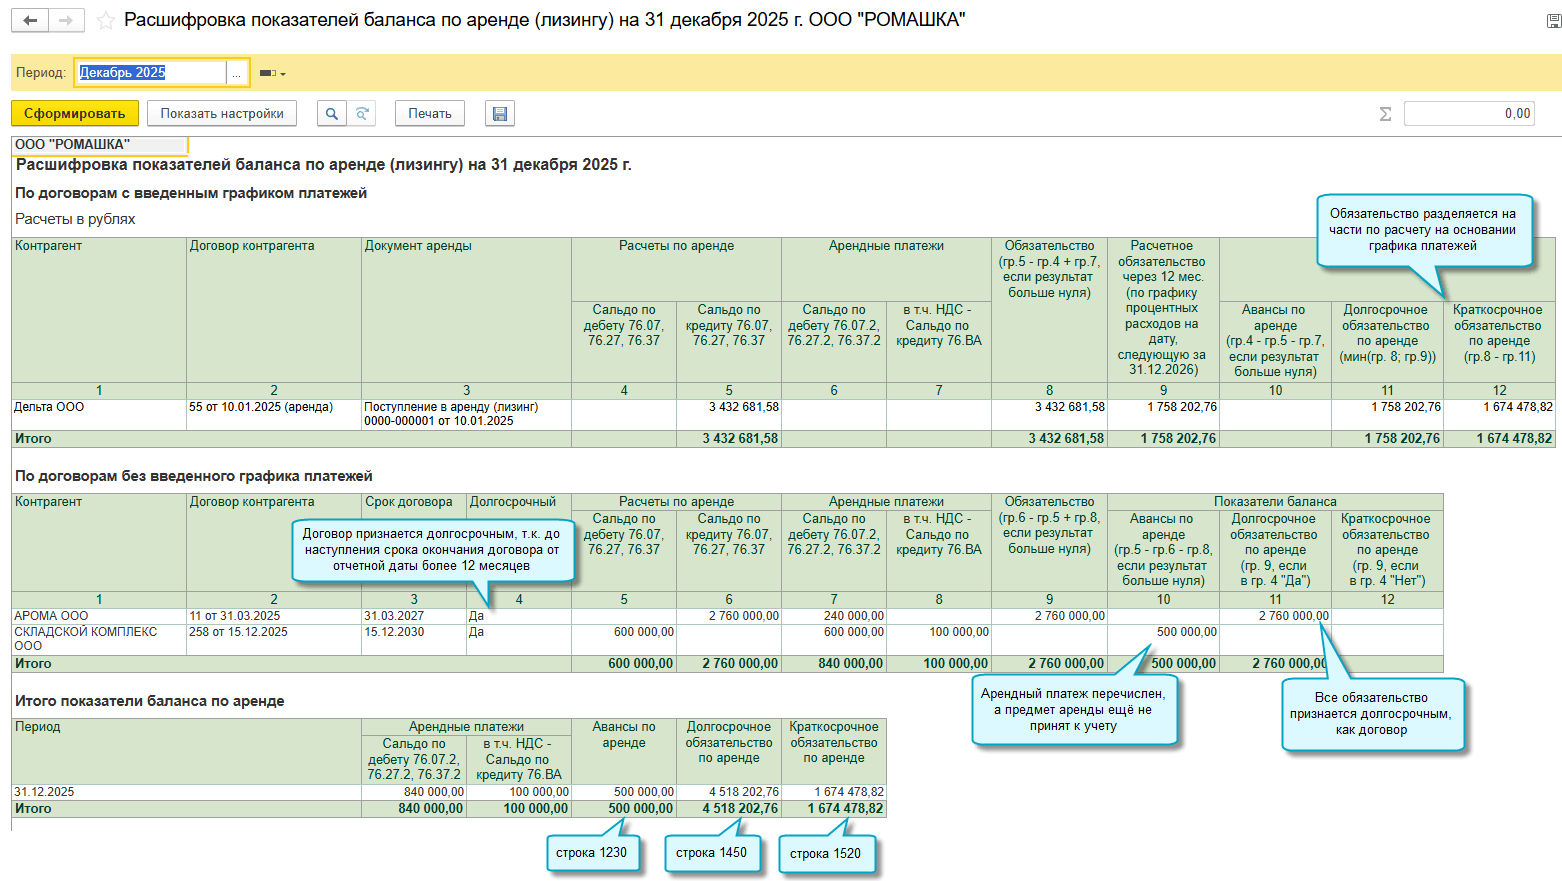Image resolution: width=1562 pixels, height=881 pixels.
Task: Click the Сформировать button
Action: point(75,114)
